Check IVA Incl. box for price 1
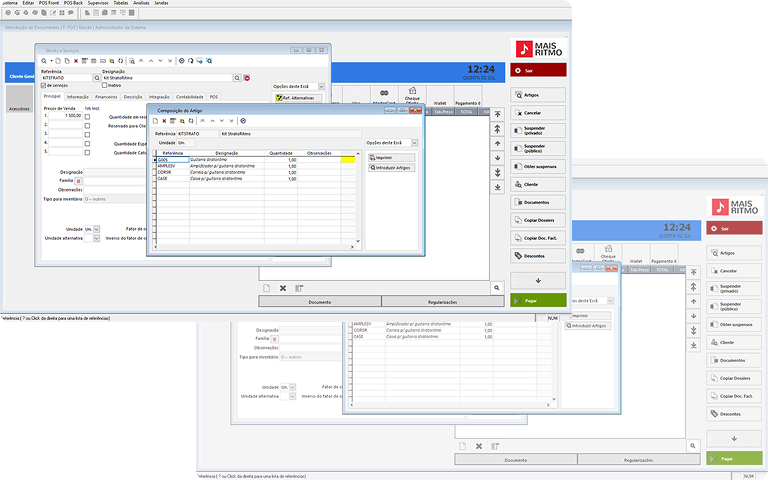The height and width of the screenshot is (480, 768). coord(87,117)
